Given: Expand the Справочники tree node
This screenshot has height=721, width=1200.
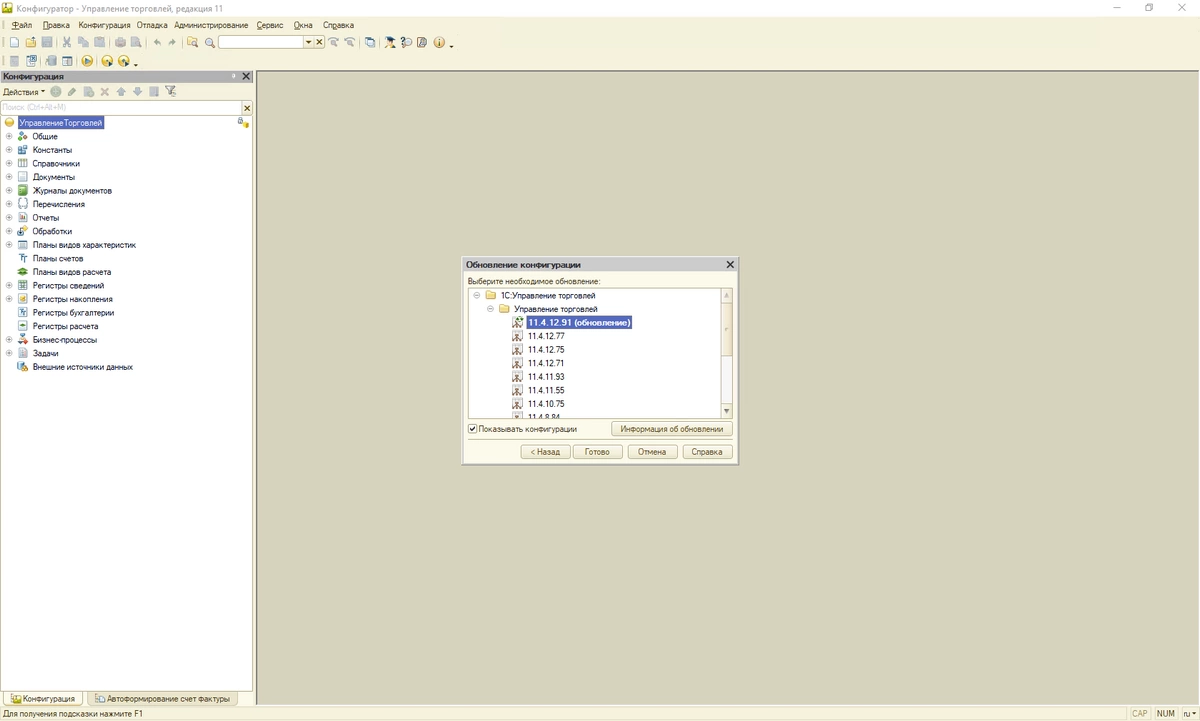Looking at the screenshot, I should click(x=9, y=163).
